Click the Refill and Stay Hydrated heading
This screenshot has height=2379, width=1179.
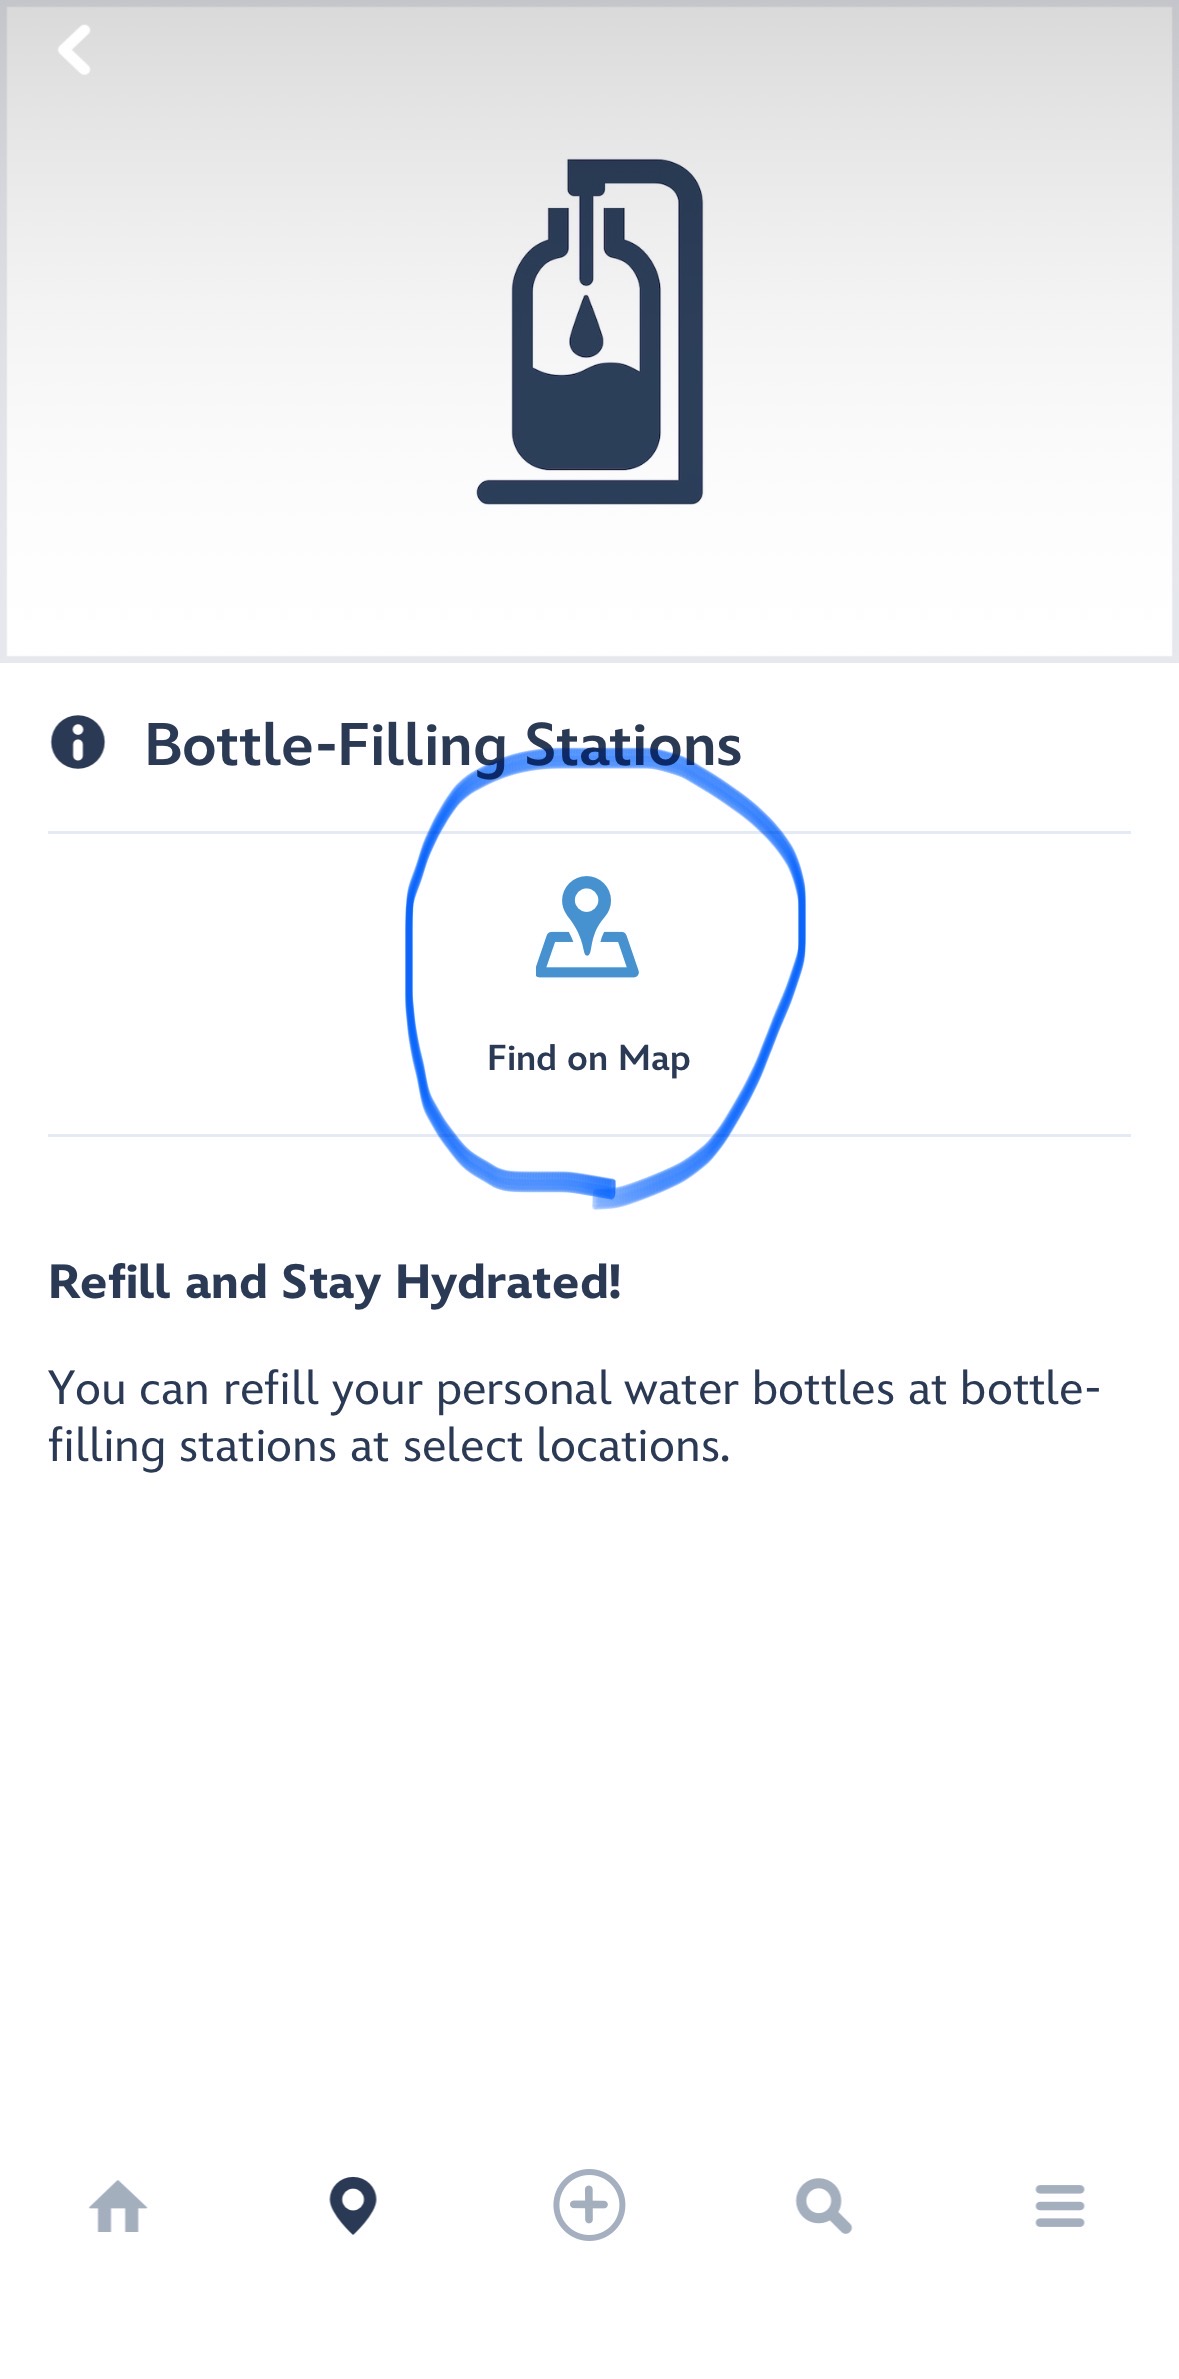click(x=335, y=1282)
